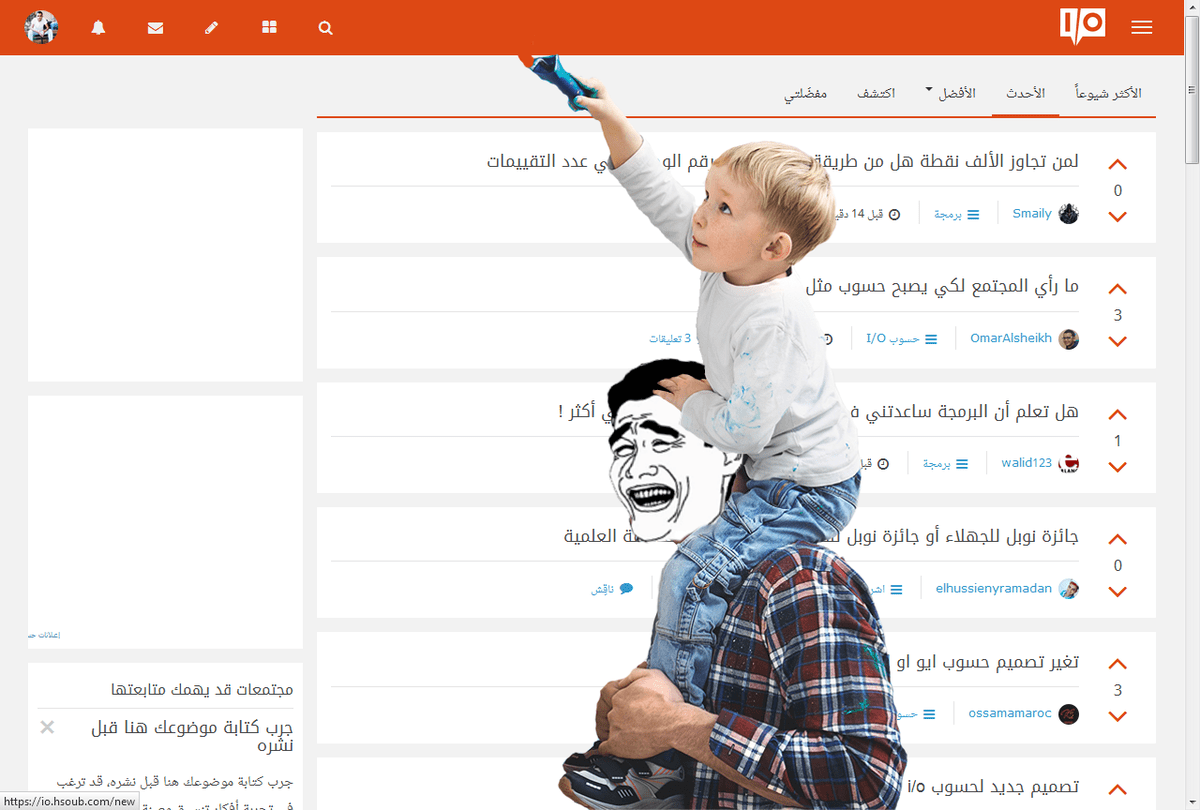This screenshot has height=810, width=1200.
Task: Switch to the اكتشف tab
Action: [876, 93]
